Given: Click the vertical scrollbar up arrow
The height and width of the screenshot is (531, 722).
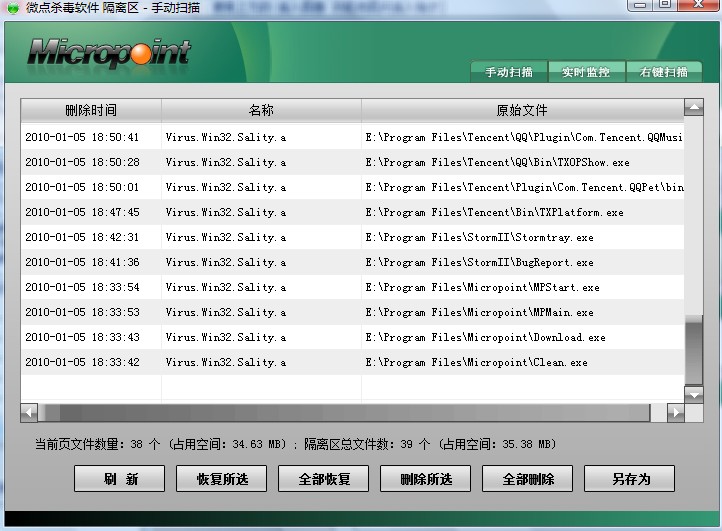Looking at the screenshot, I should tap(693, 108).
